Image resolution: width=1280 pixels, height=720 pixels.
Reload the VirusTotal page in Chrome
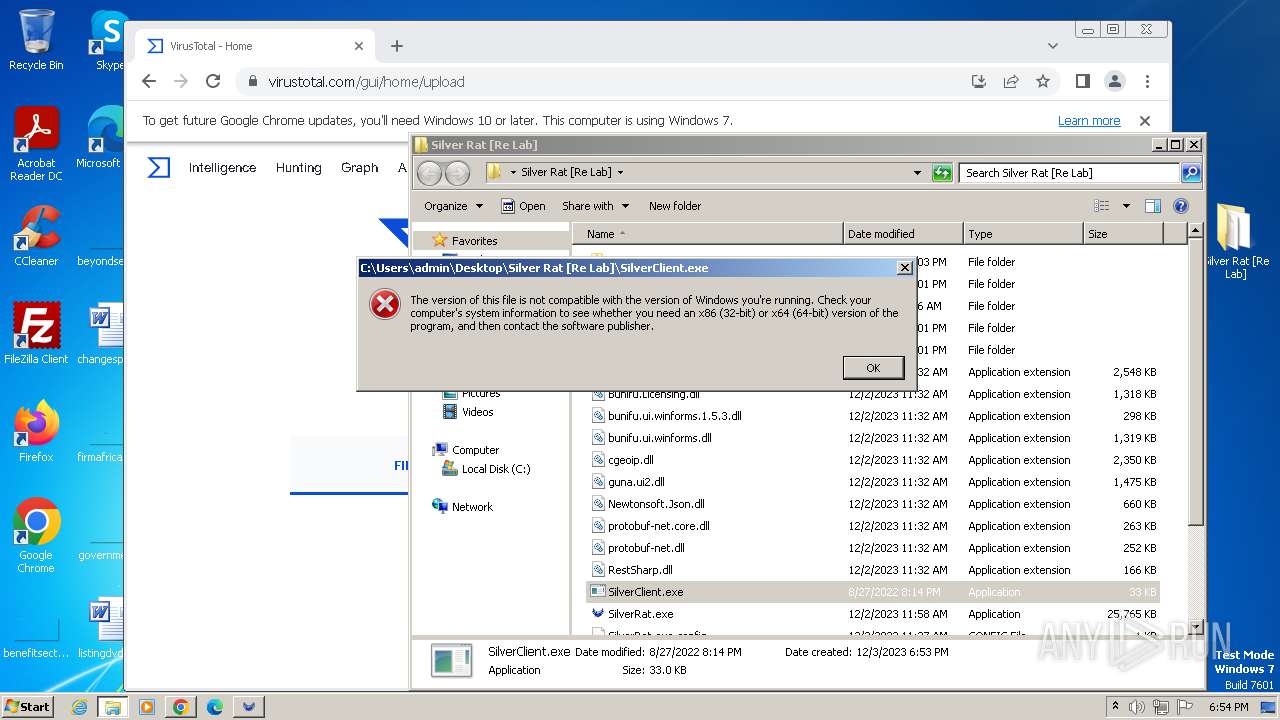pos(213,82)
